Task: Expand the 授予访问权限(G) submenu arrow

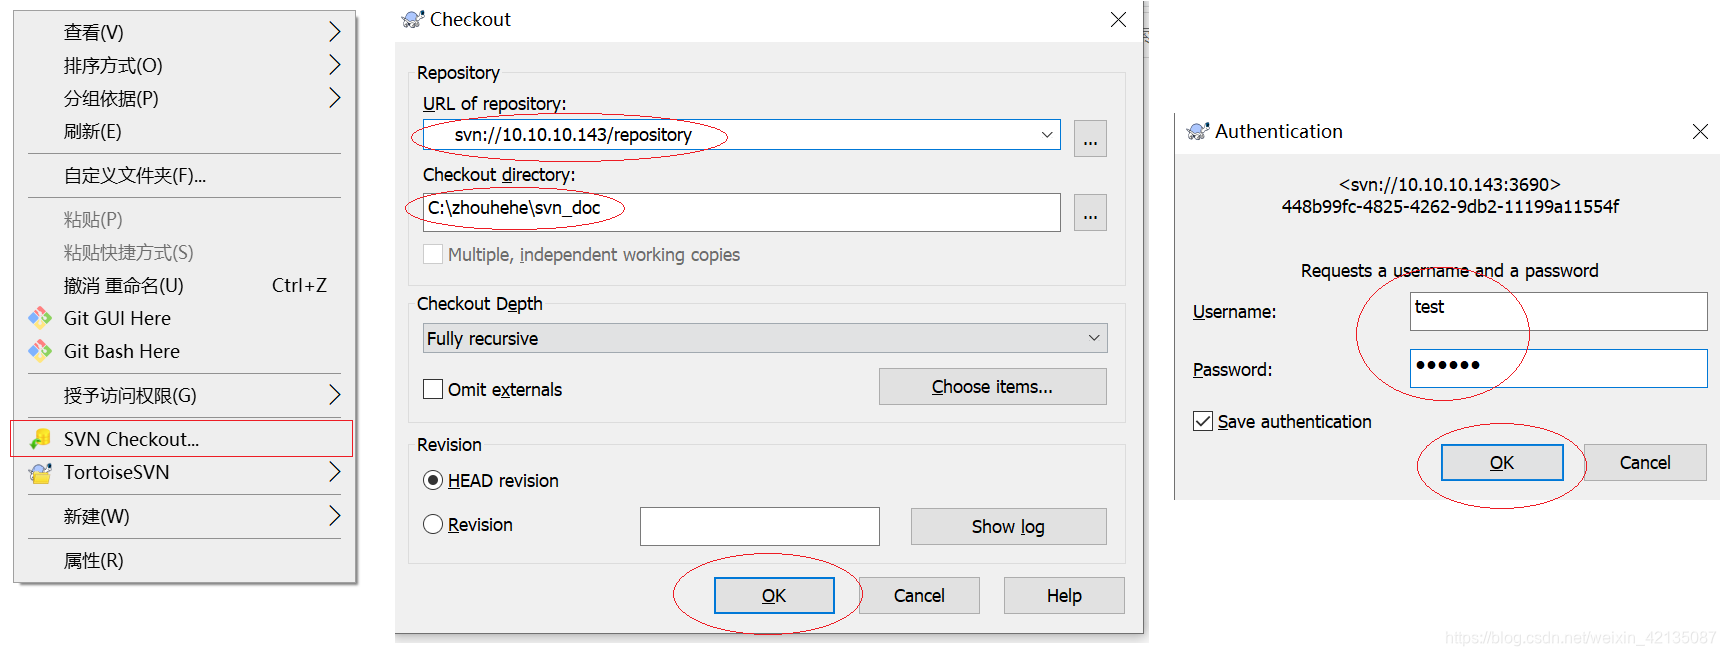Action: point(335,395)
